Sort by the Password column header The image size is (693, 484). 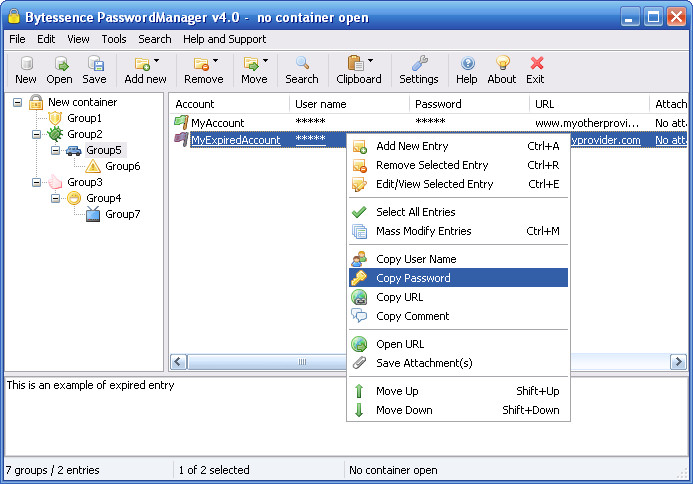469,104
